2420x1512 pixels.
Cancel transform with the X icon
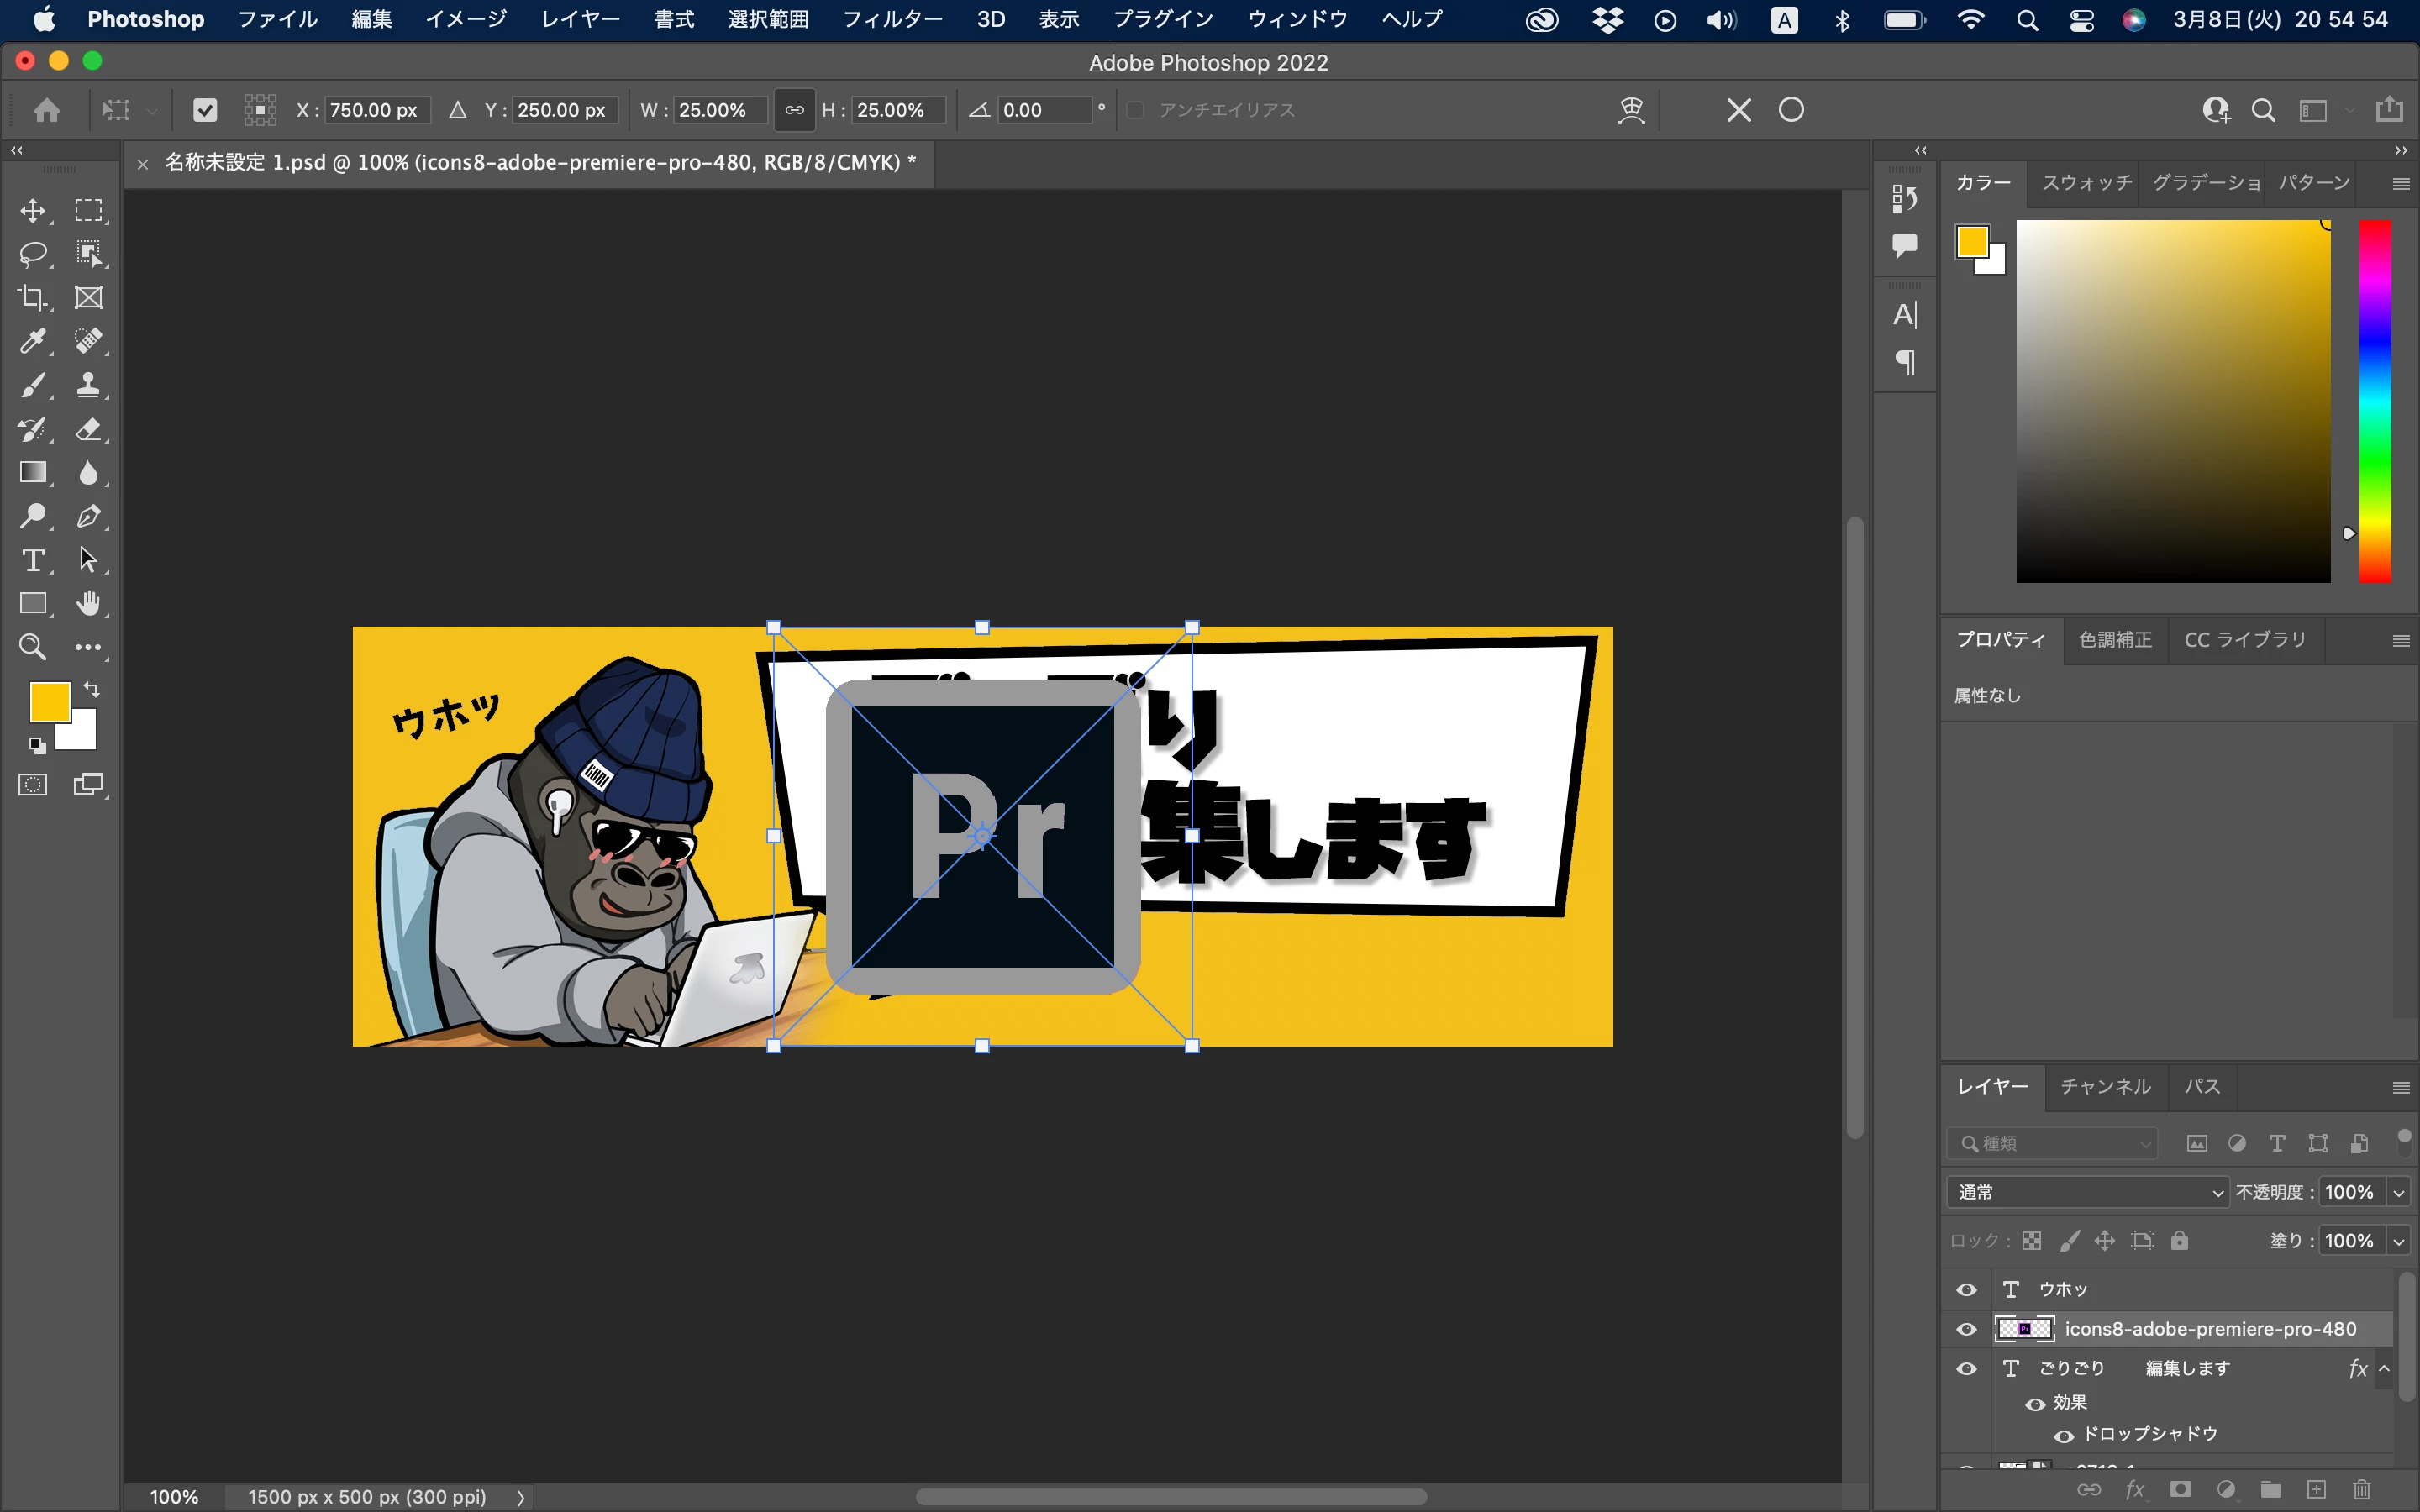1738,110
